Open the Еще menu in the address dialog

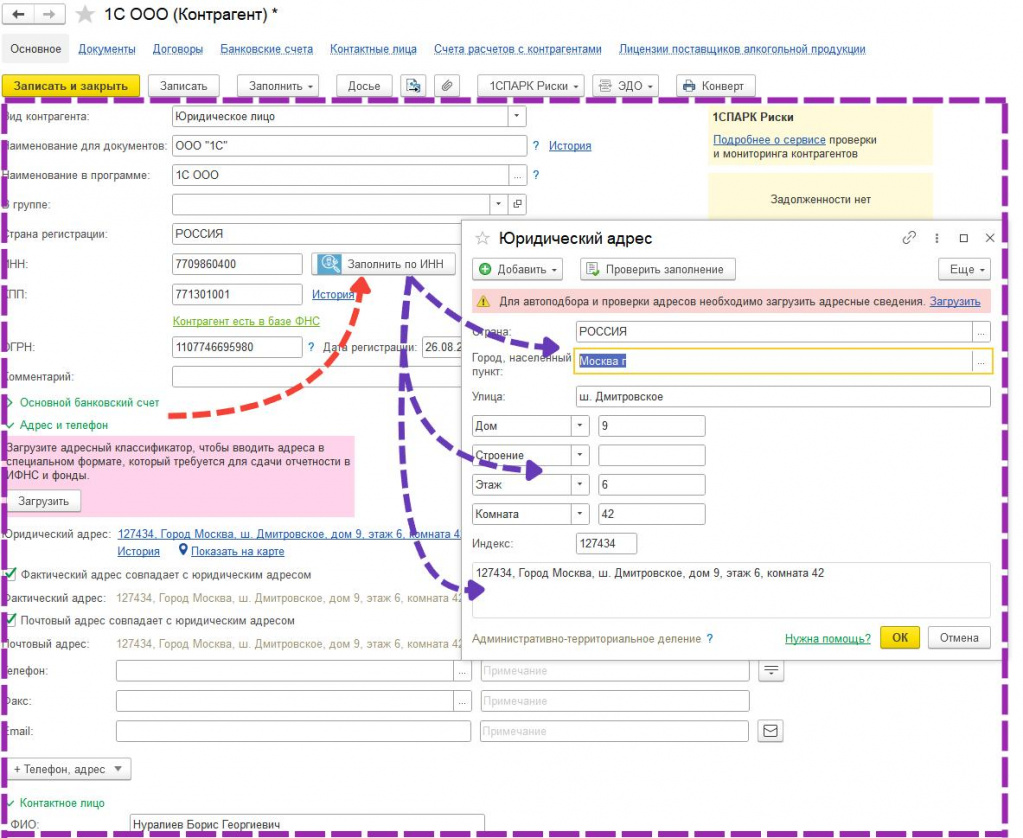point(964,269)
